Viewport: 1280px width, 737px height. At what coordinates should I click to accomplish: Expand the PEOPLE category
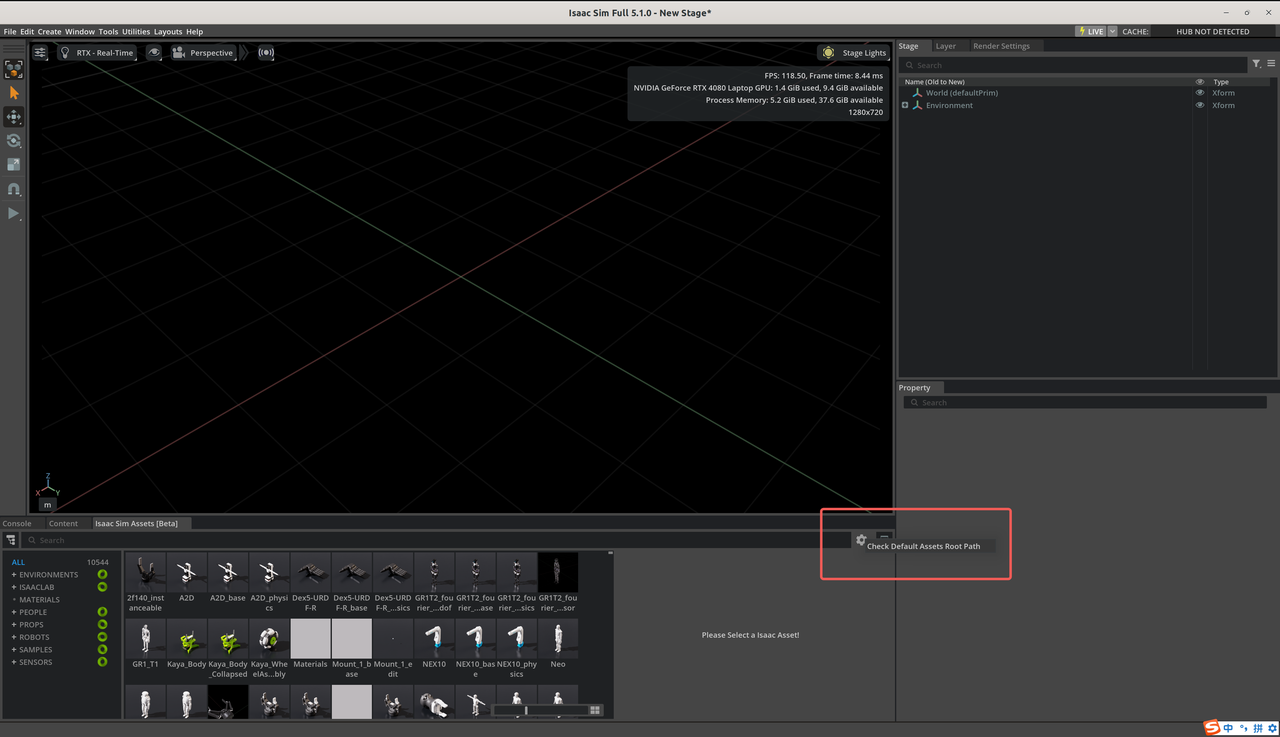tap(14, 612)
